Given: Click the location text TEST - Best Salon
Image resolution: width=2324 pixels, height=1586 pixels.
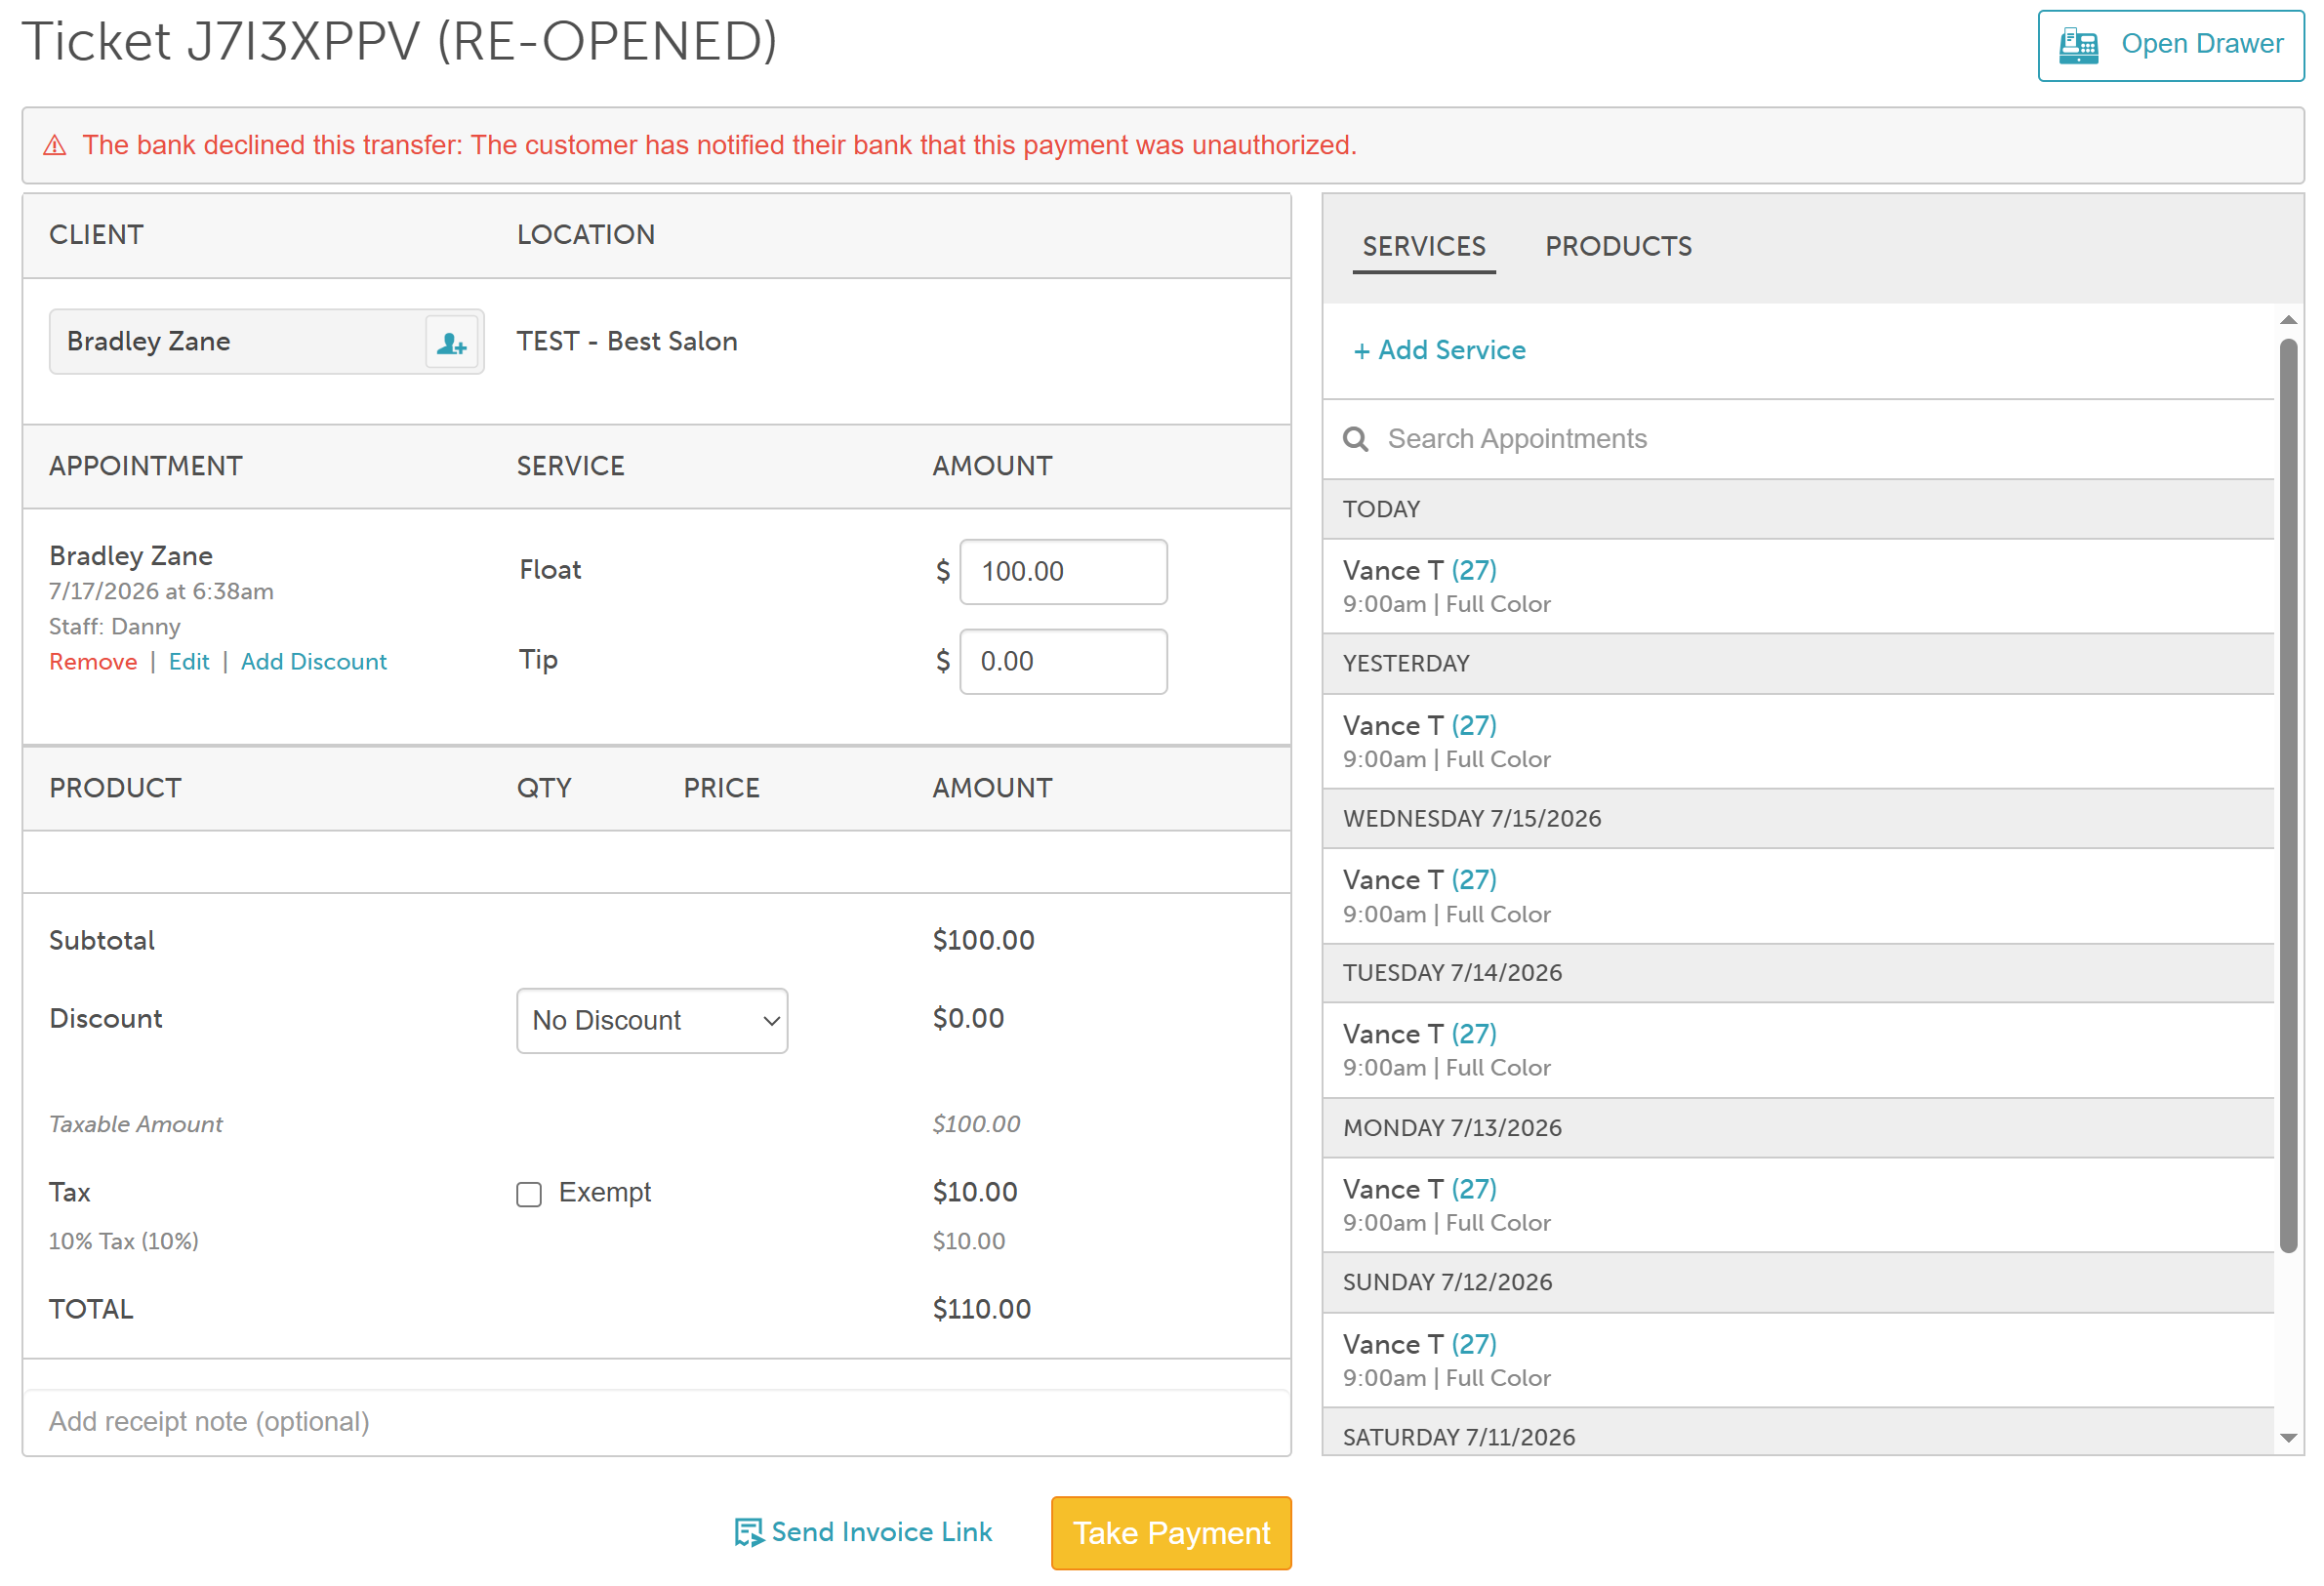Looking at the screenshot, I should coord(627,342).
